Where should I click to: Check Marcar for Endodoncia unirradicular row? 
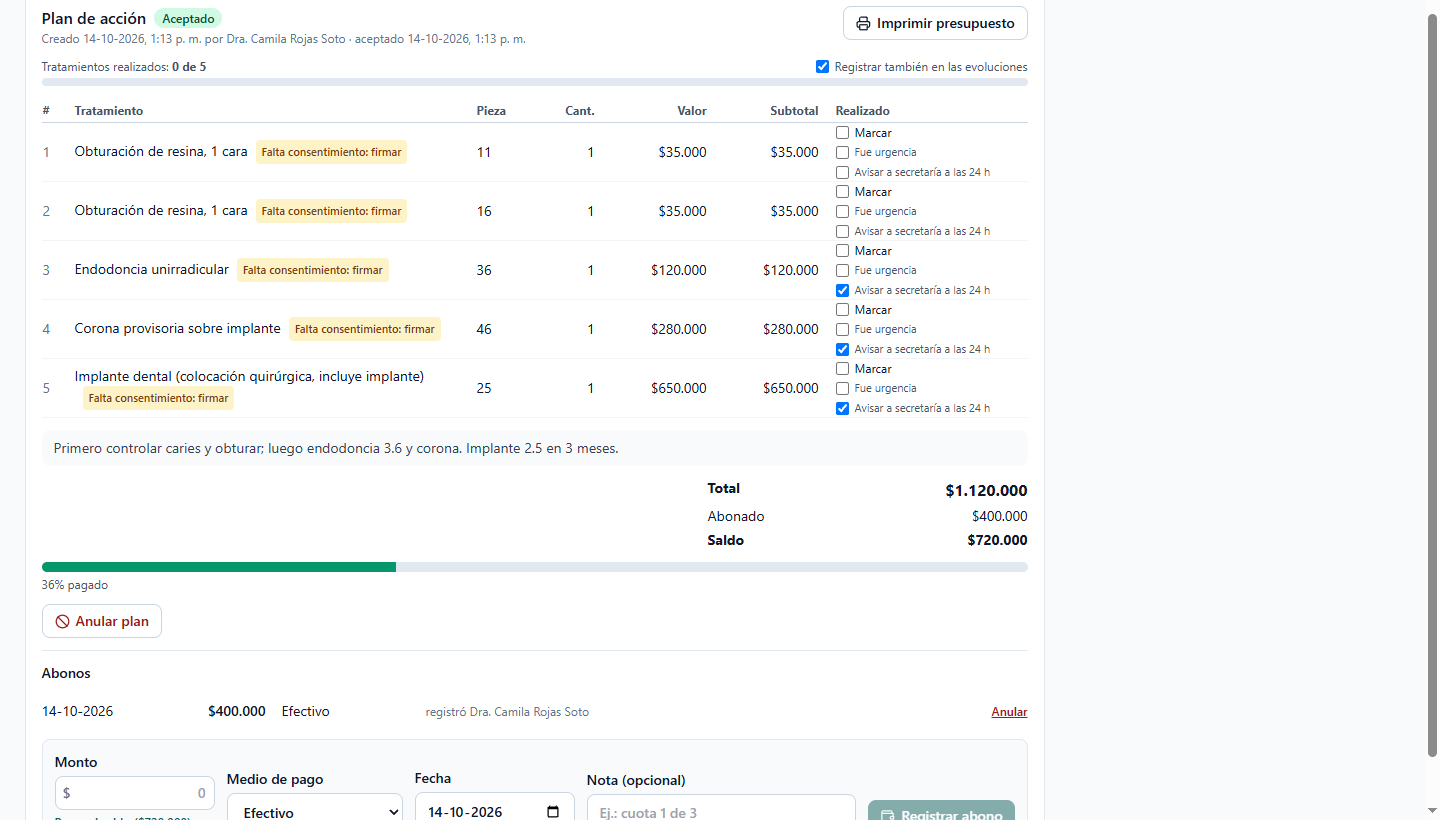point(842,251)
